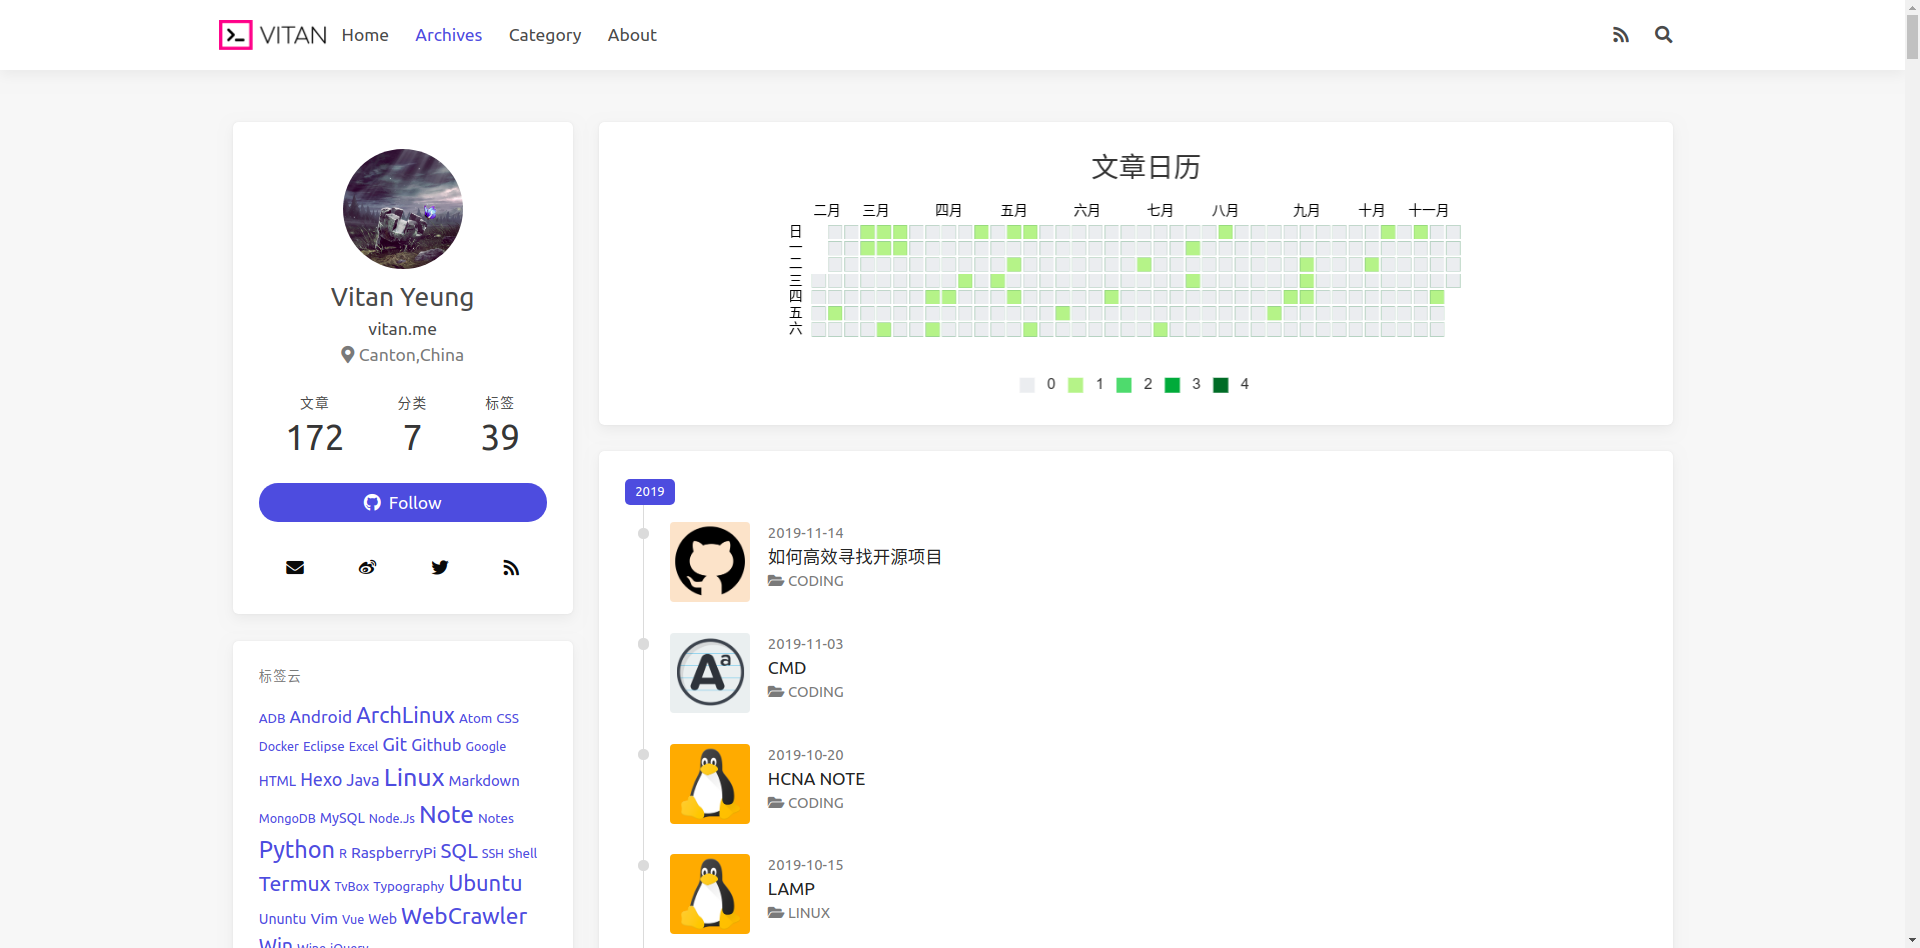Select the Hexo tag
Screen dimensions: 1920x948
point(321,780)
